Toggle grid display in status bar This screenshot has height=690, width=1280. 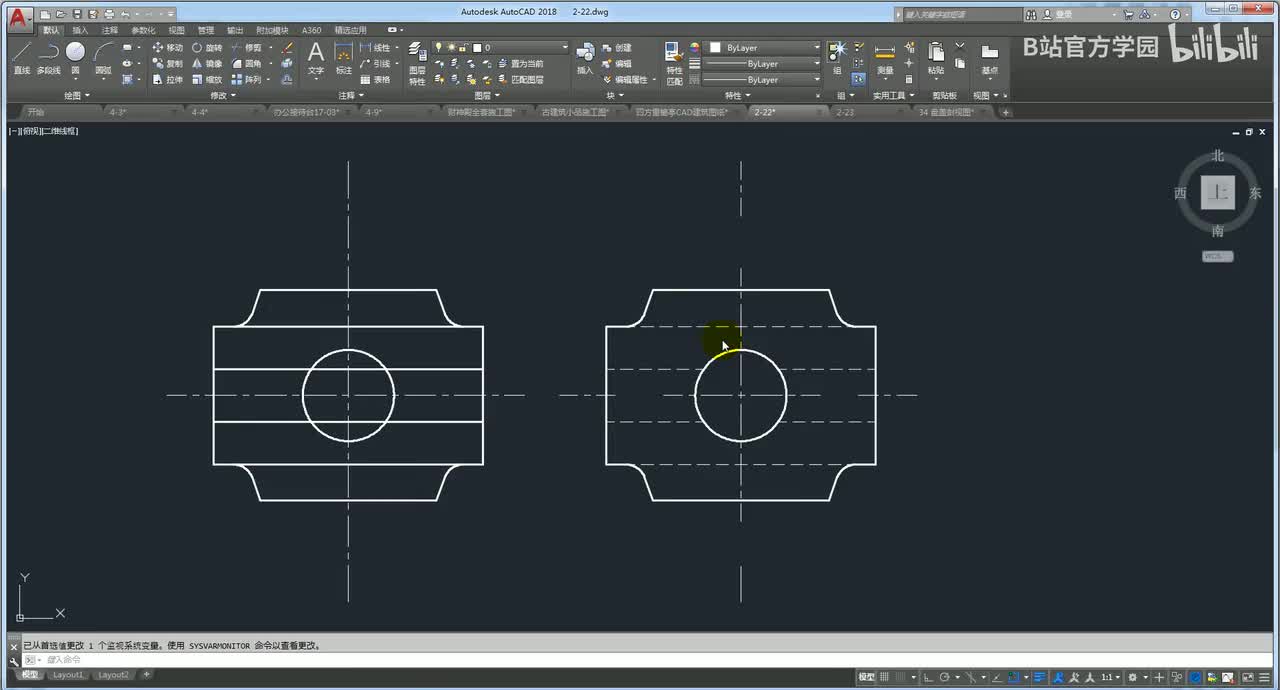[x=884, y=677]
